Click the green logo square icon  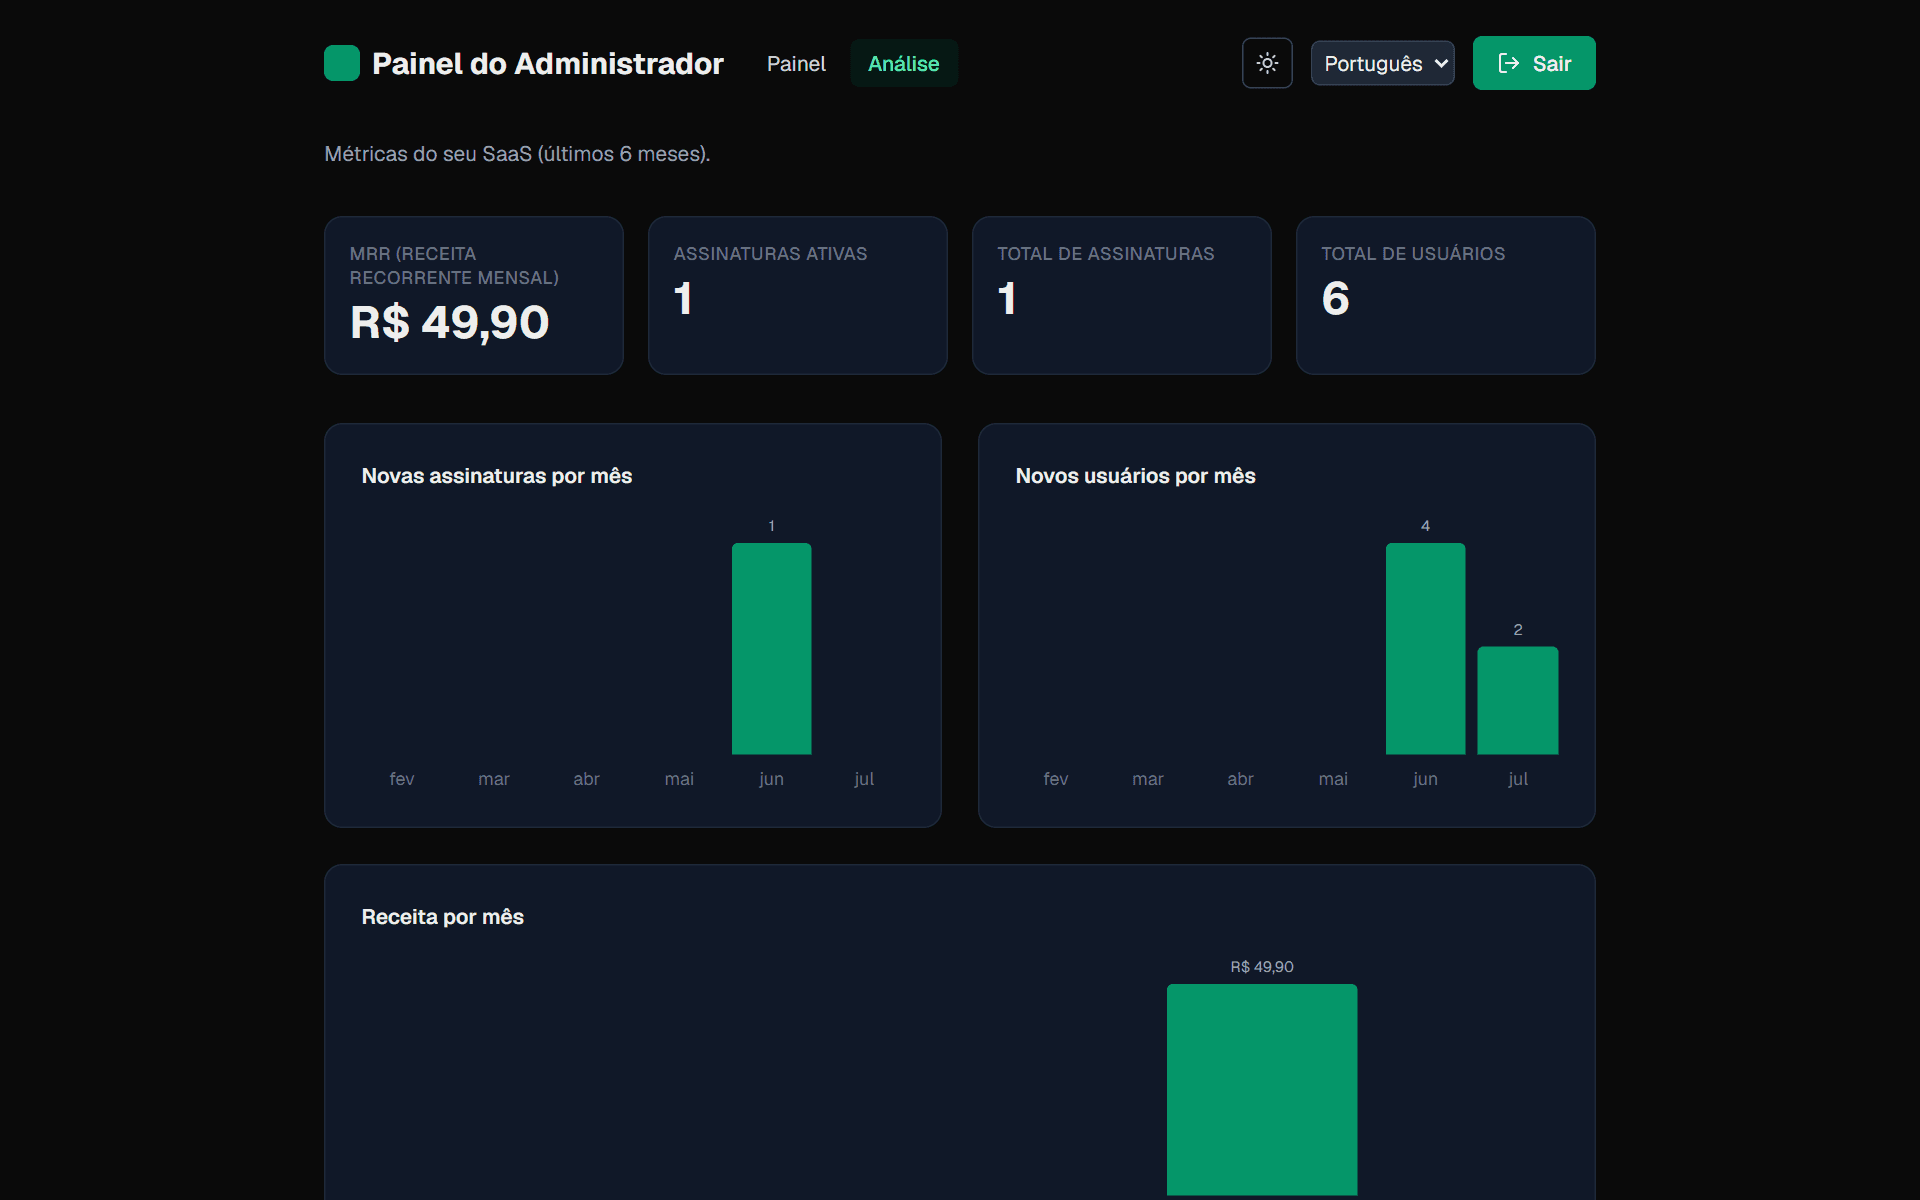click(x=342, y=63)
